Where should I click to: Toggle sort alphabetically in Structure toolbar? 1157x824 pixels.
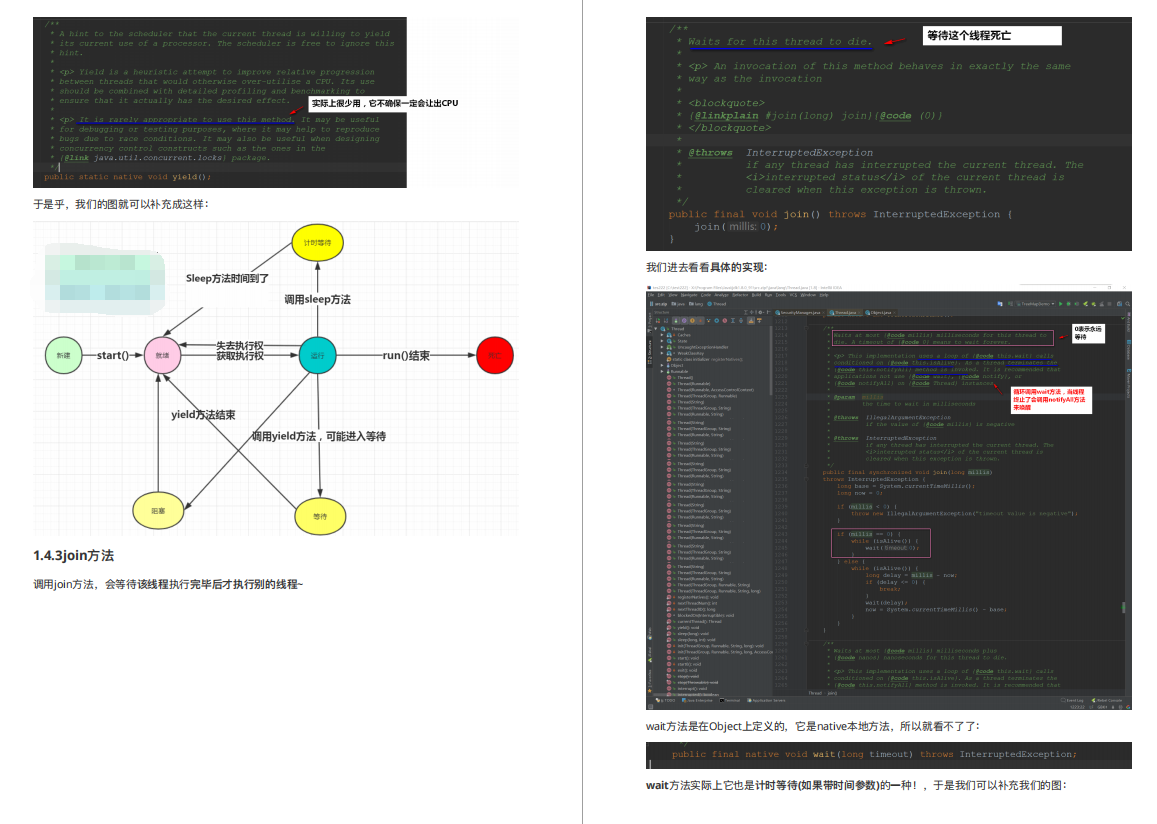pyautogui.click(x=666, y=321)
